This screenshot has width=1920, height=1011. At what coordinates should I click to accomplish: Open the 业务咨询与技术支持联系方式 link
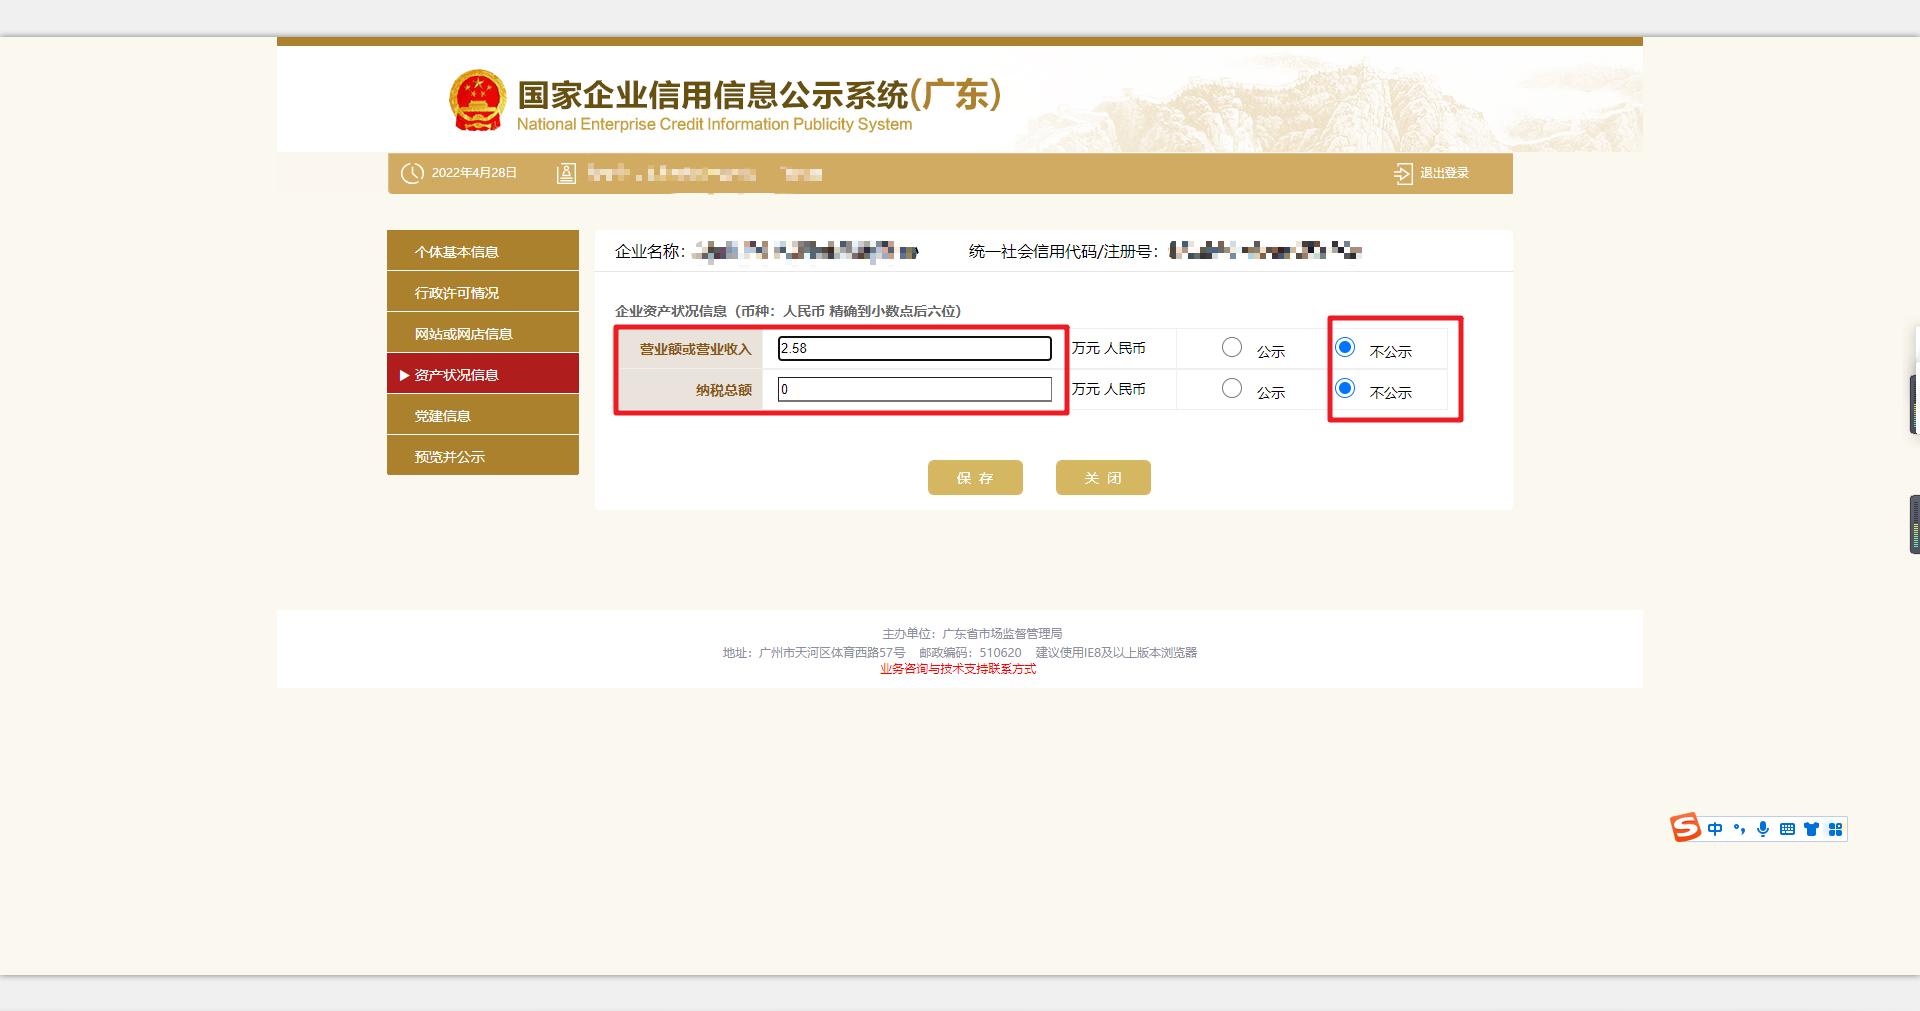click(x=958, y=669)
